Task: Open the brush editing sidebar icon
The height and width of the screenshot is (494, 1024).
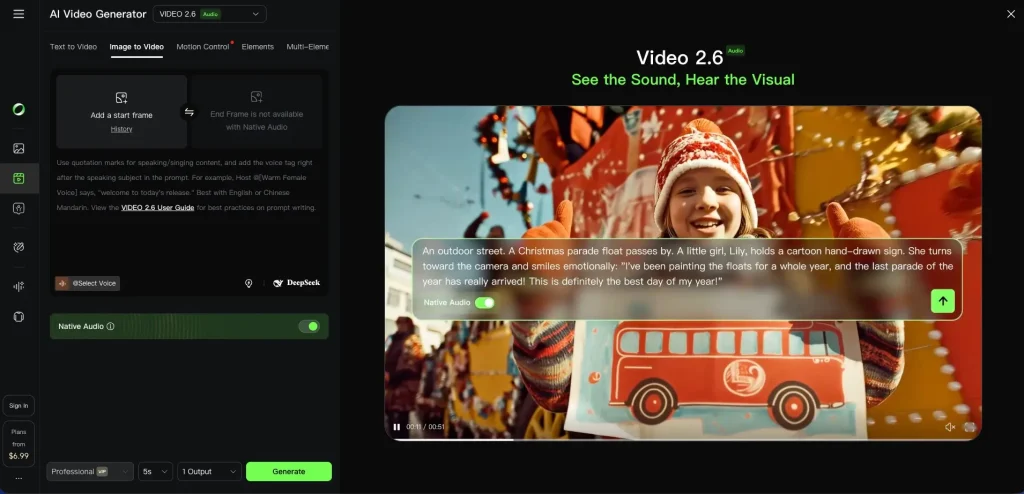Action: [x=18, y=247]
